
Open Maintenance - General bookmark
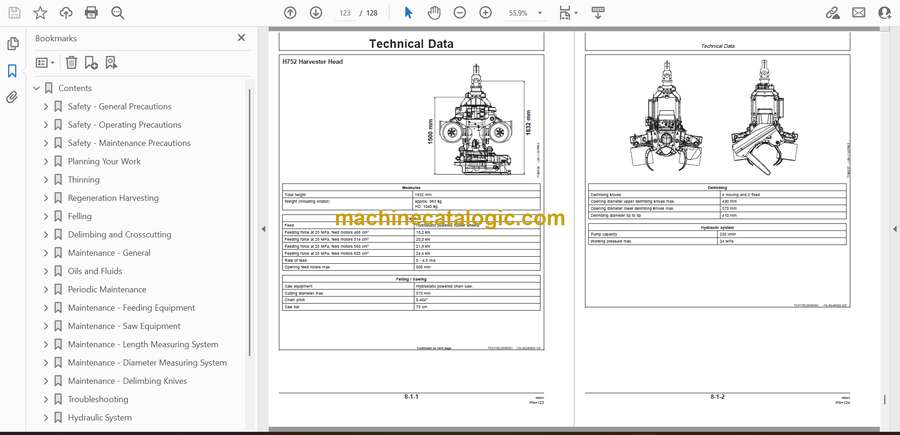pos(109,253)
